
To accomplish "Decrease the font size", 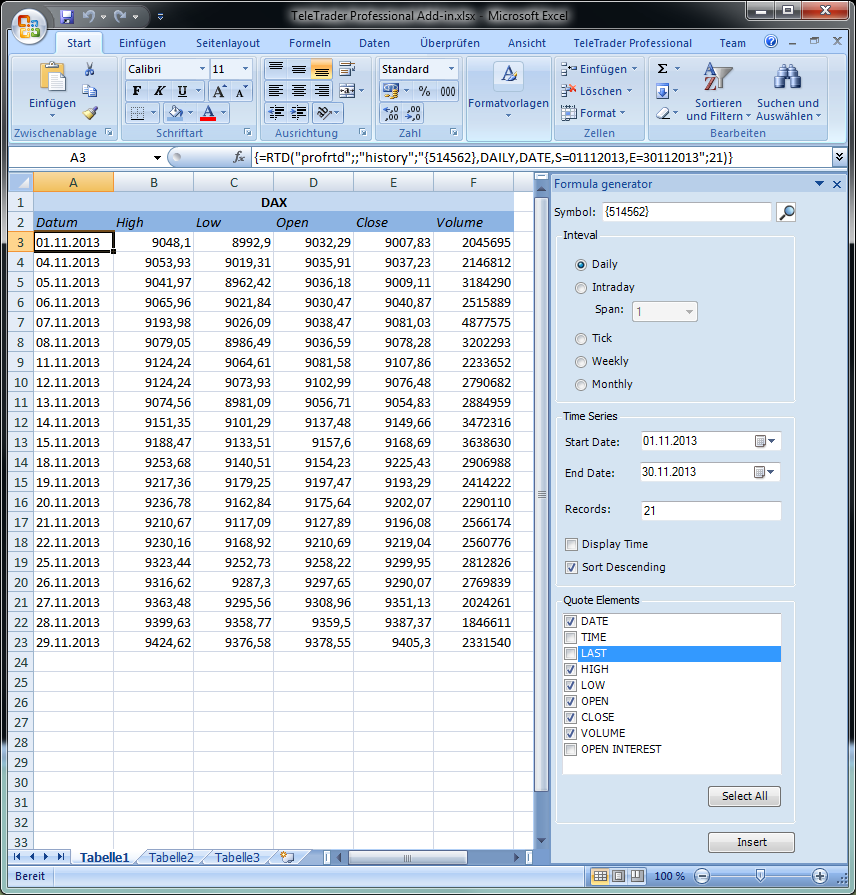I will (241, 91).
